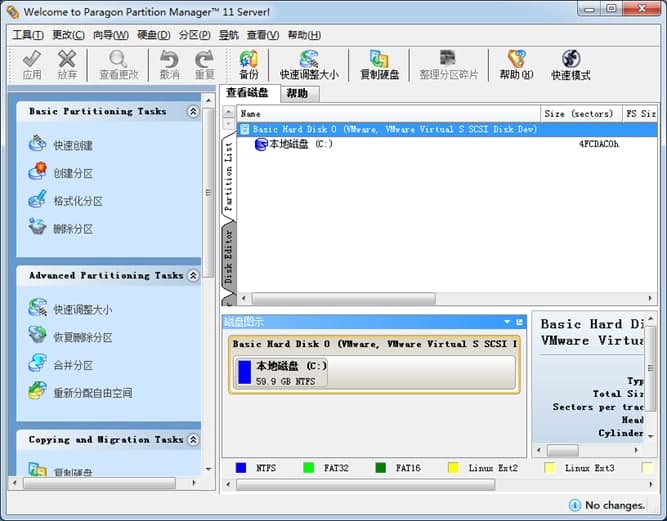Click sidebar Express Resize (快速调整大小) icon
Viewport: 667px width, 521px height.
[x=37, y=307]
